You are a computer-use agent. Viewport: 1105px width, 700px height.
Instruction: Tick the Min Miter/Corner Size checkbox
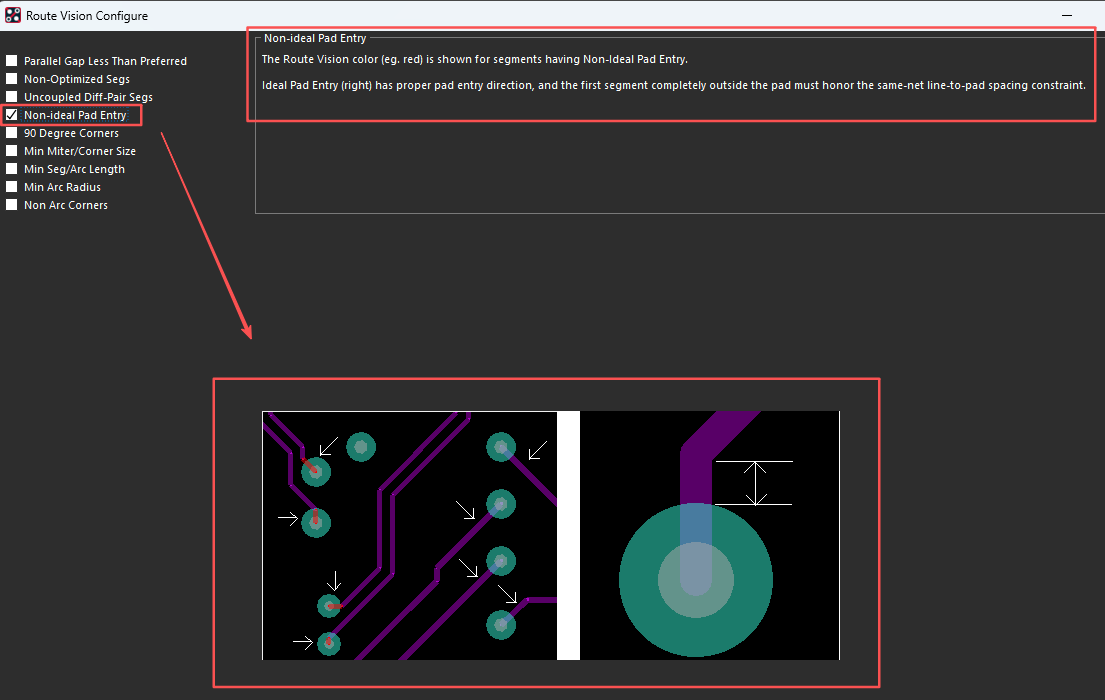pos(12,151)
